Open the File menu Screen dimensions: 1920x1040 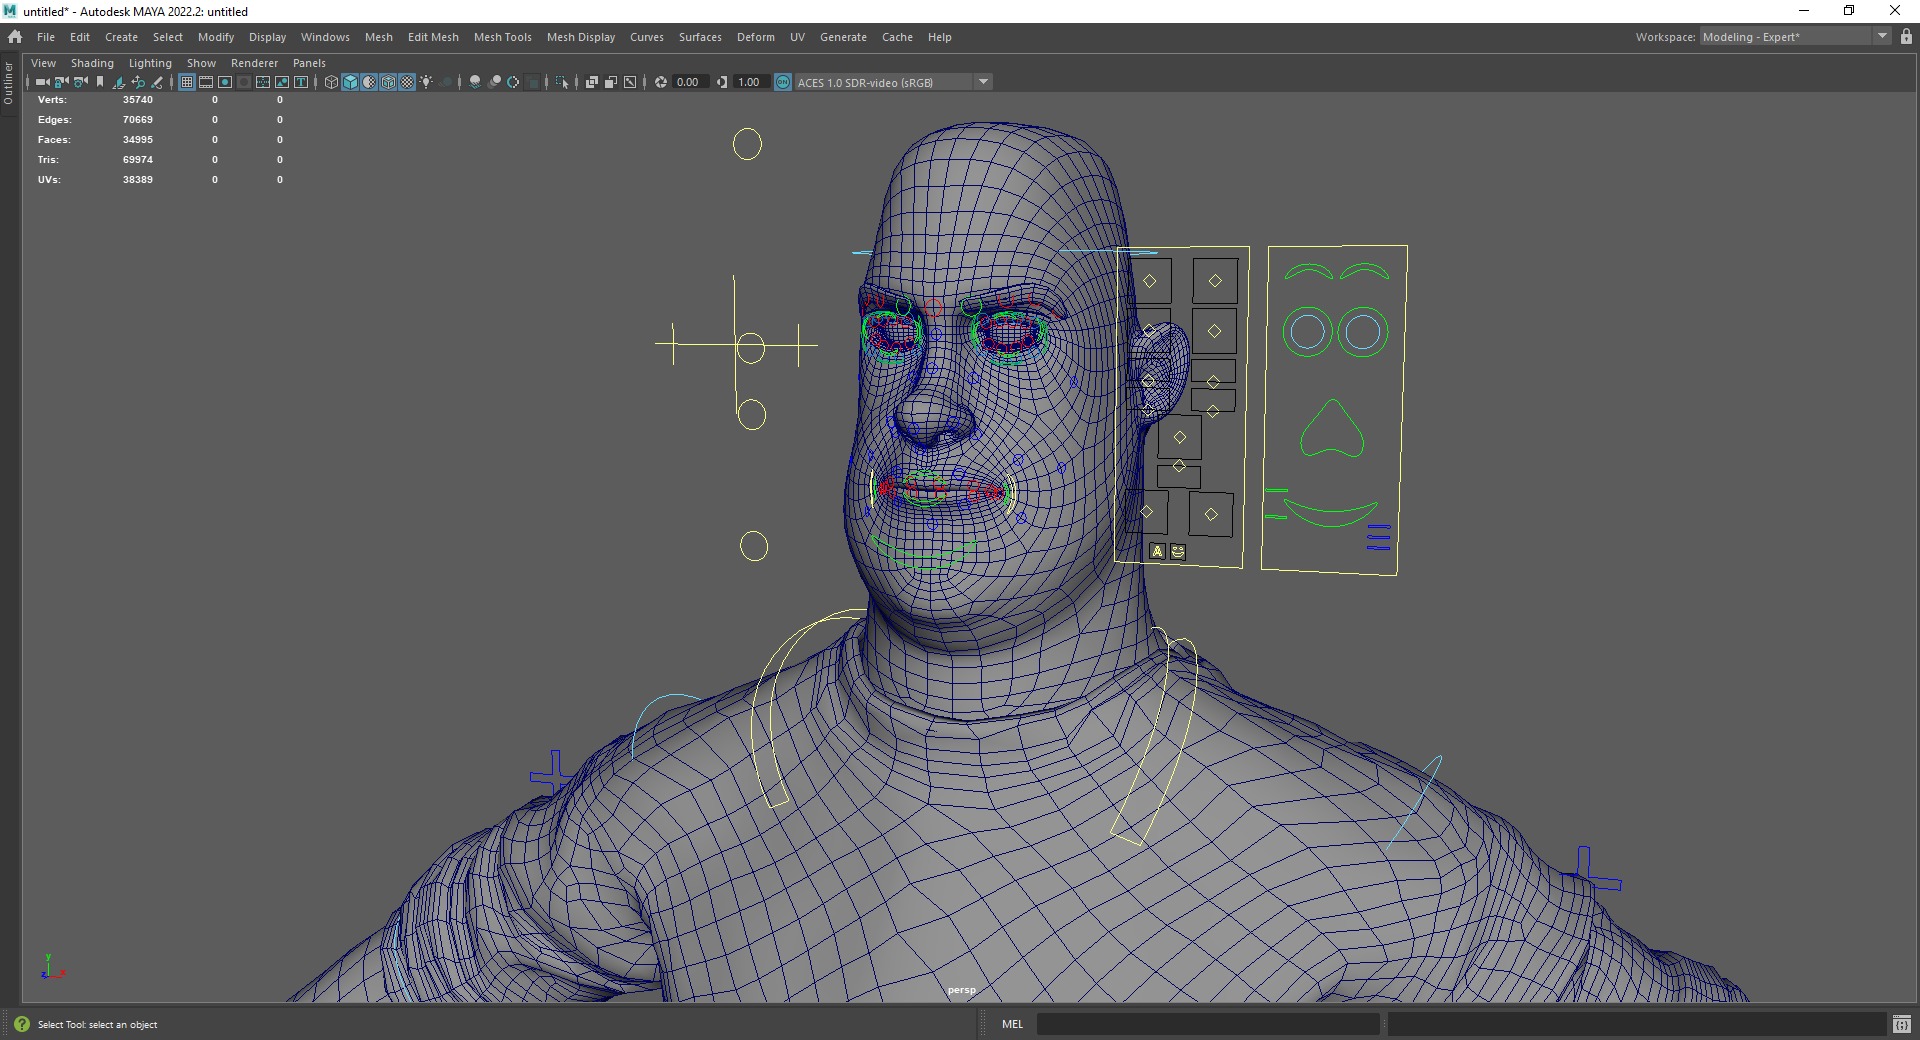click(x=46, y=37)
